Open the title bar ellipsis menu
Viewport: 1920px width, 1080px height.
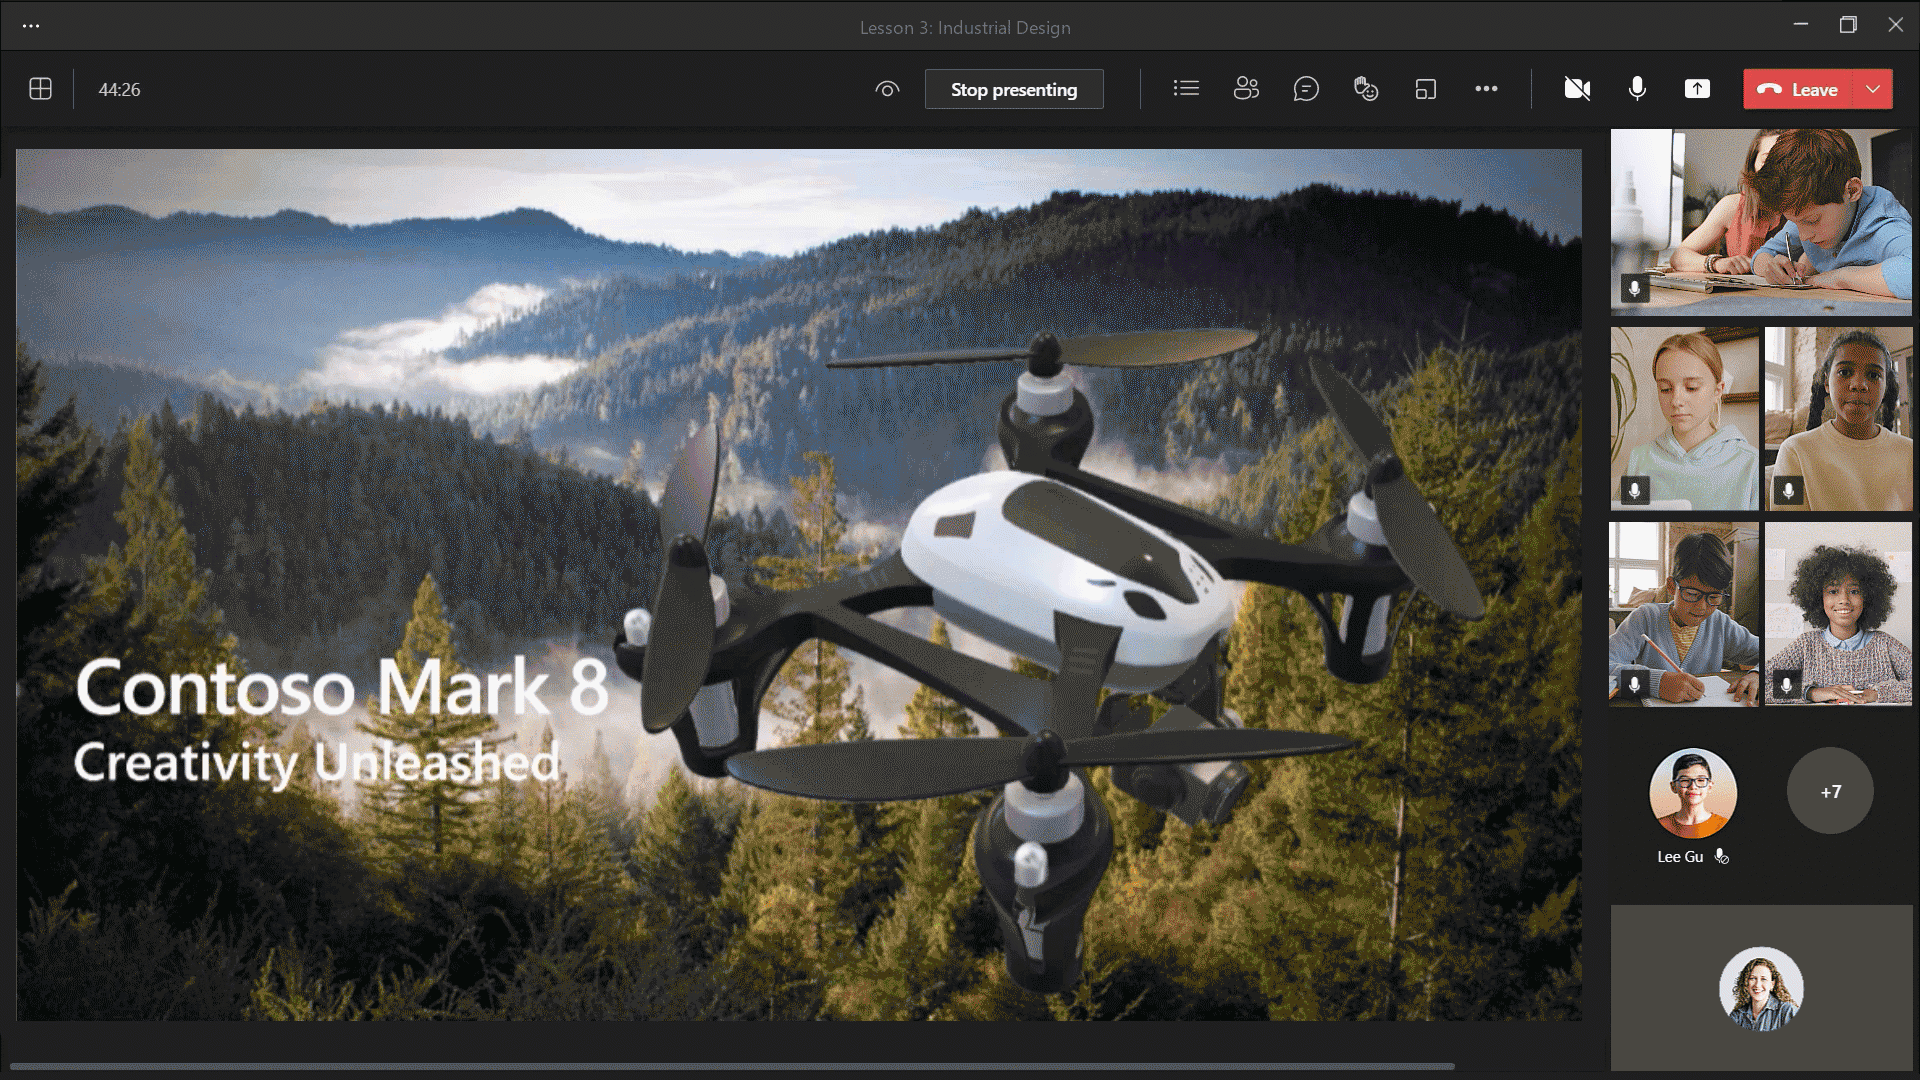(31, 27)
